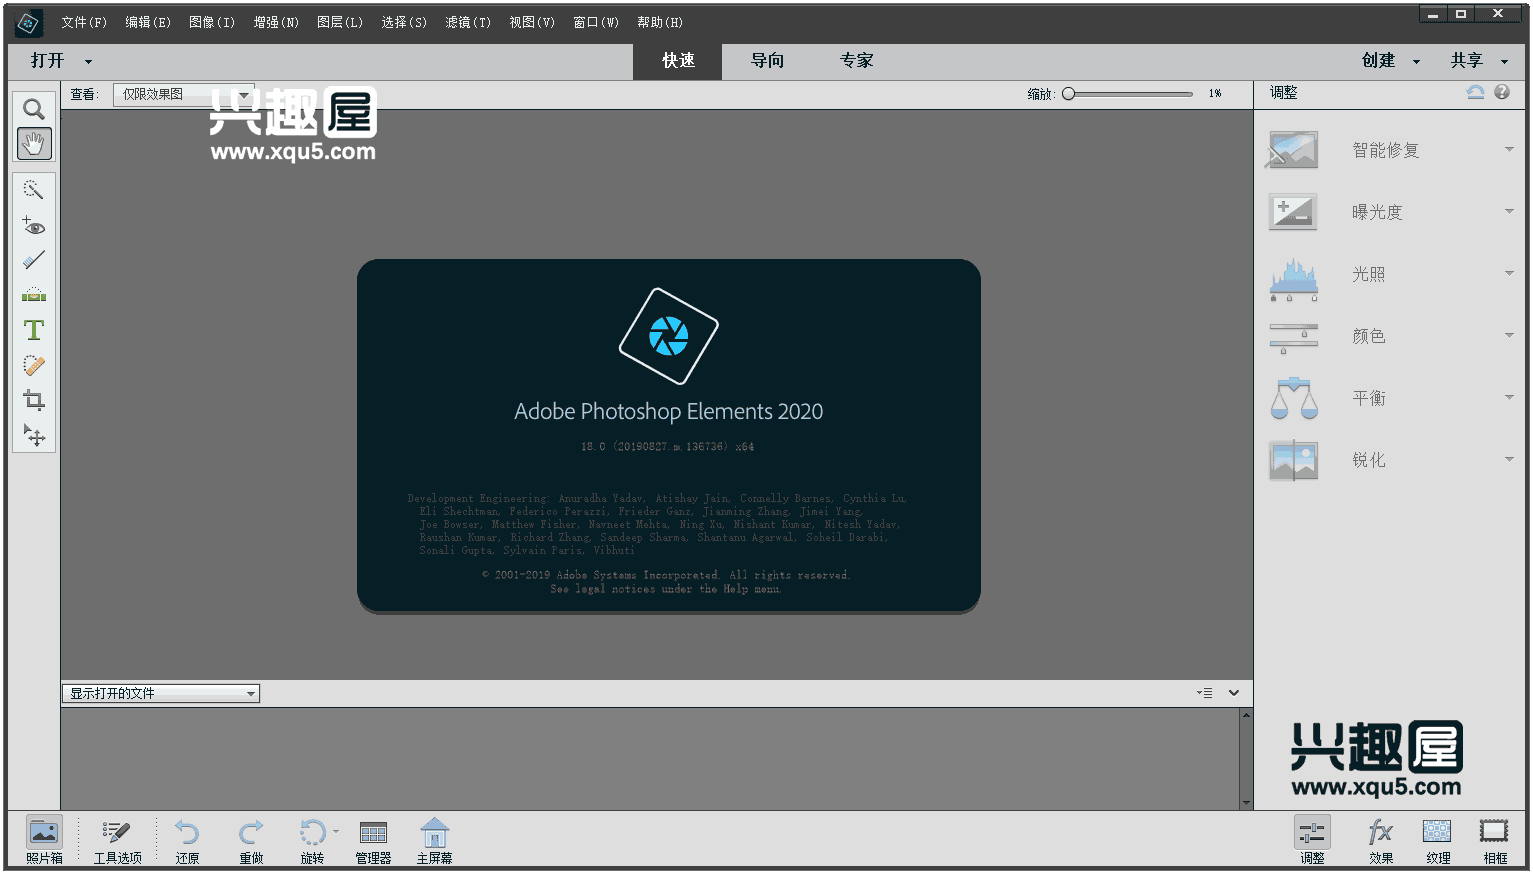The height and width of the screenshot is (874, 1533).
Task: Select the Quick Selection tool
Action: (x=34, y=190)
